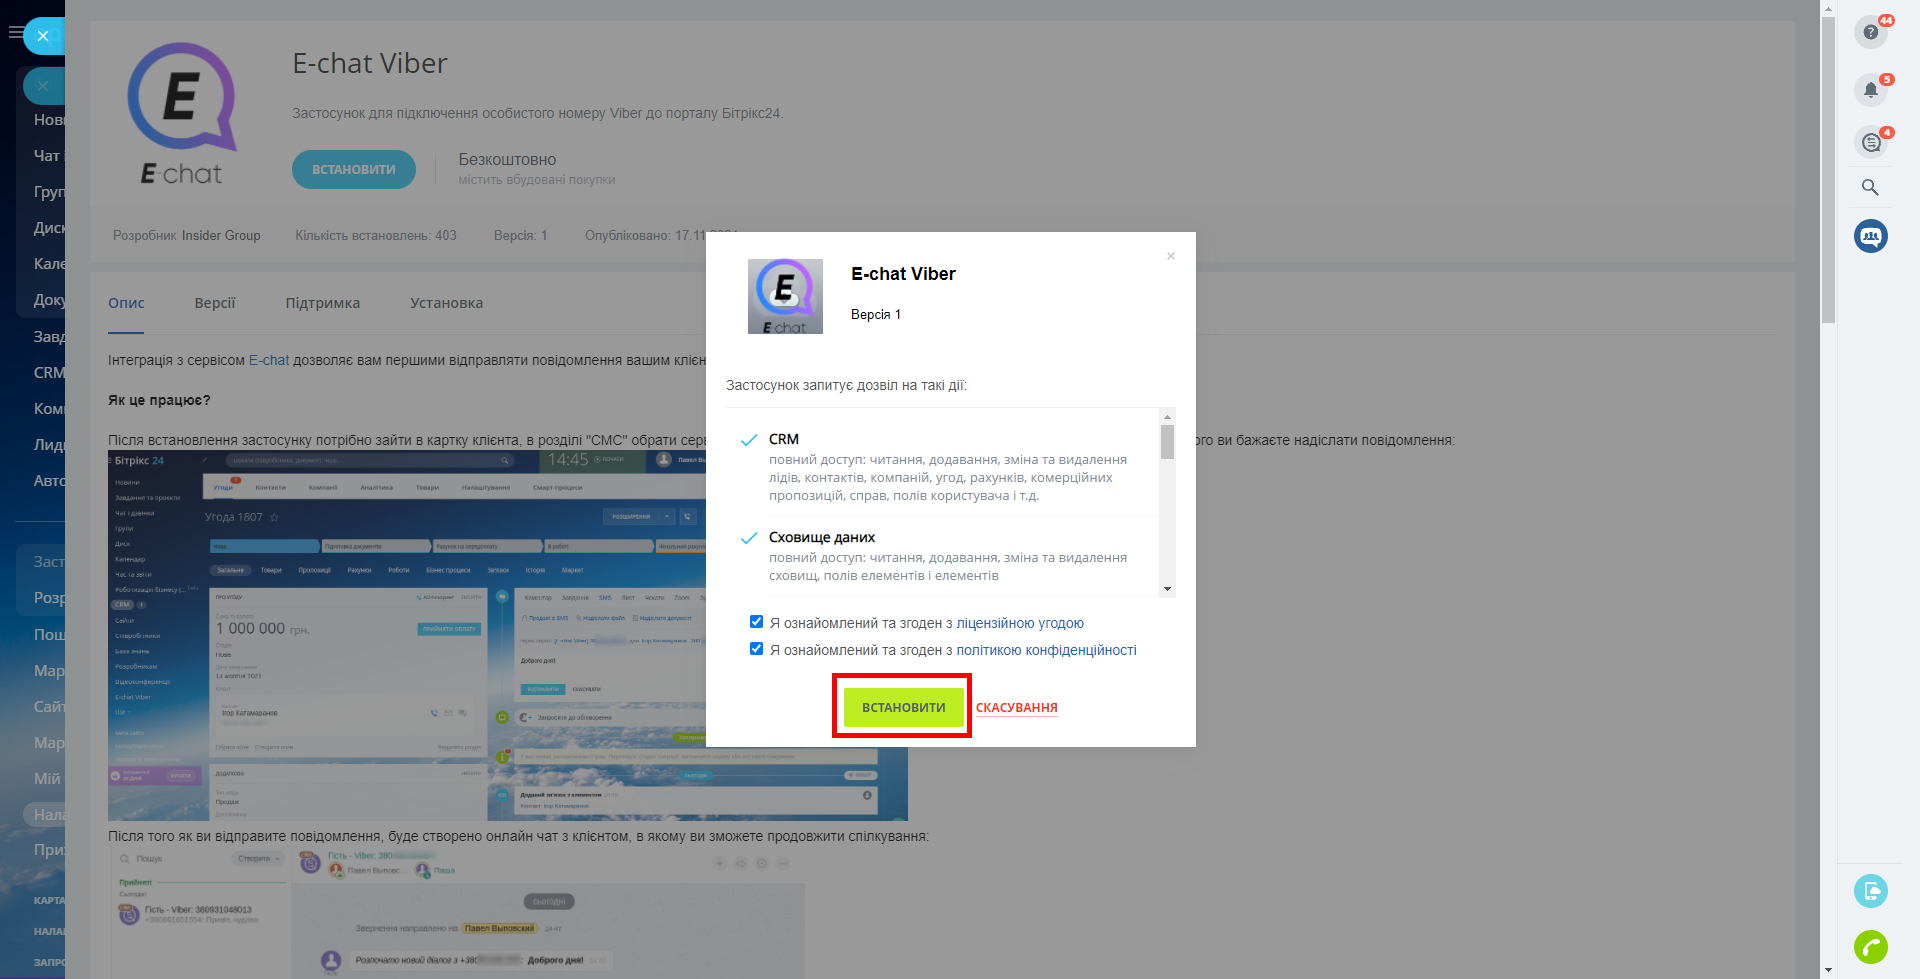Close the install dialog with X
The width and height of the screenshot is (1920, 979).
(x=1171, y=256)
